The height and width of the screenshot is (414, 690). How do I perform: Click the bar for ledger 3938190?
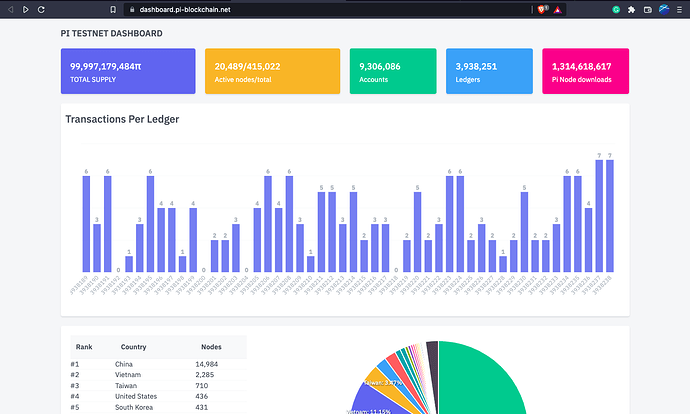coord(97,248)
